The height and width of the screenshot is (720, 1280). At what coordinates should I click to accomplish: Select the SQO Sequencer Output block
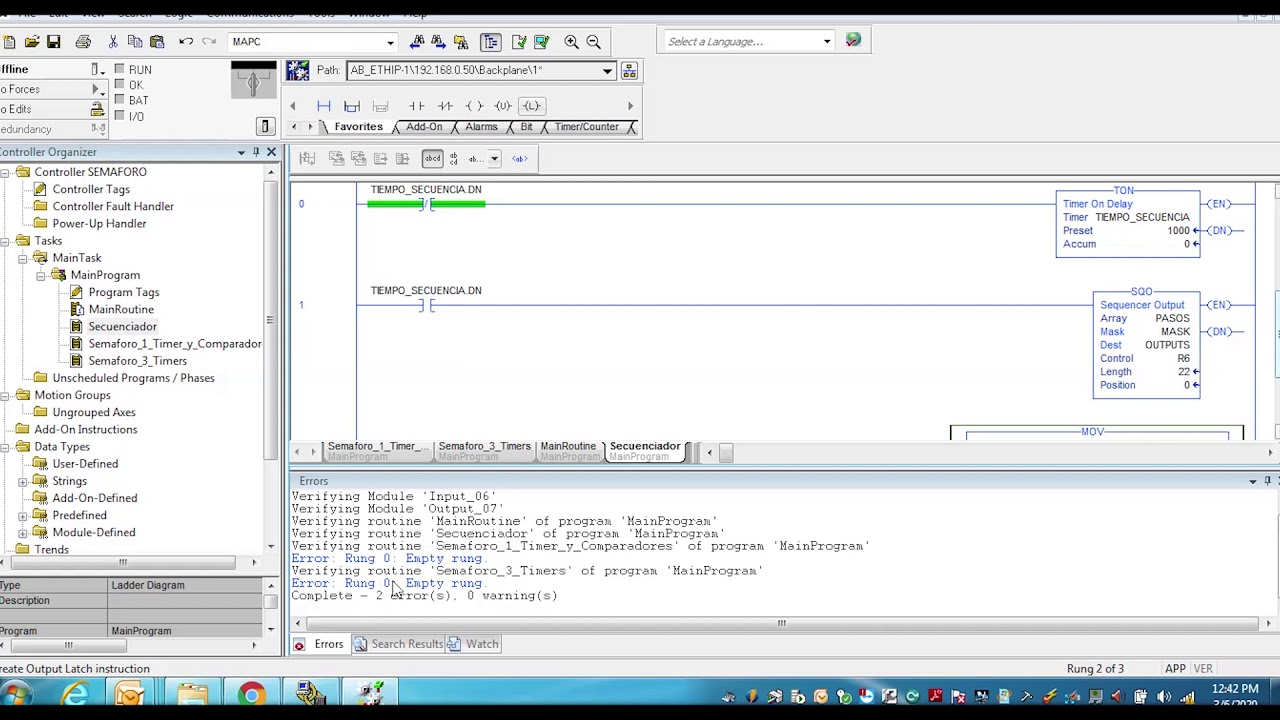(x=1146, y=345)
